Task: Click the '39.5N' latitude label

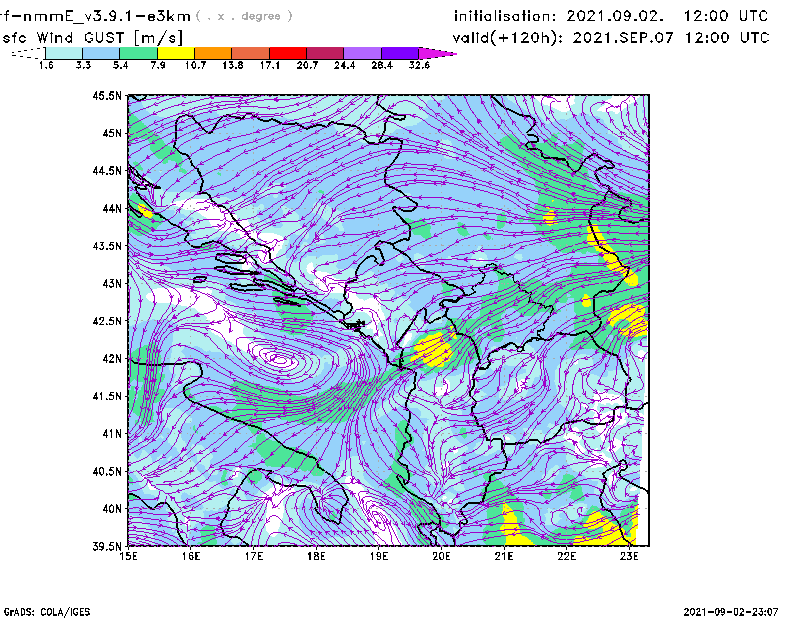Action: [x=108, y=547]
